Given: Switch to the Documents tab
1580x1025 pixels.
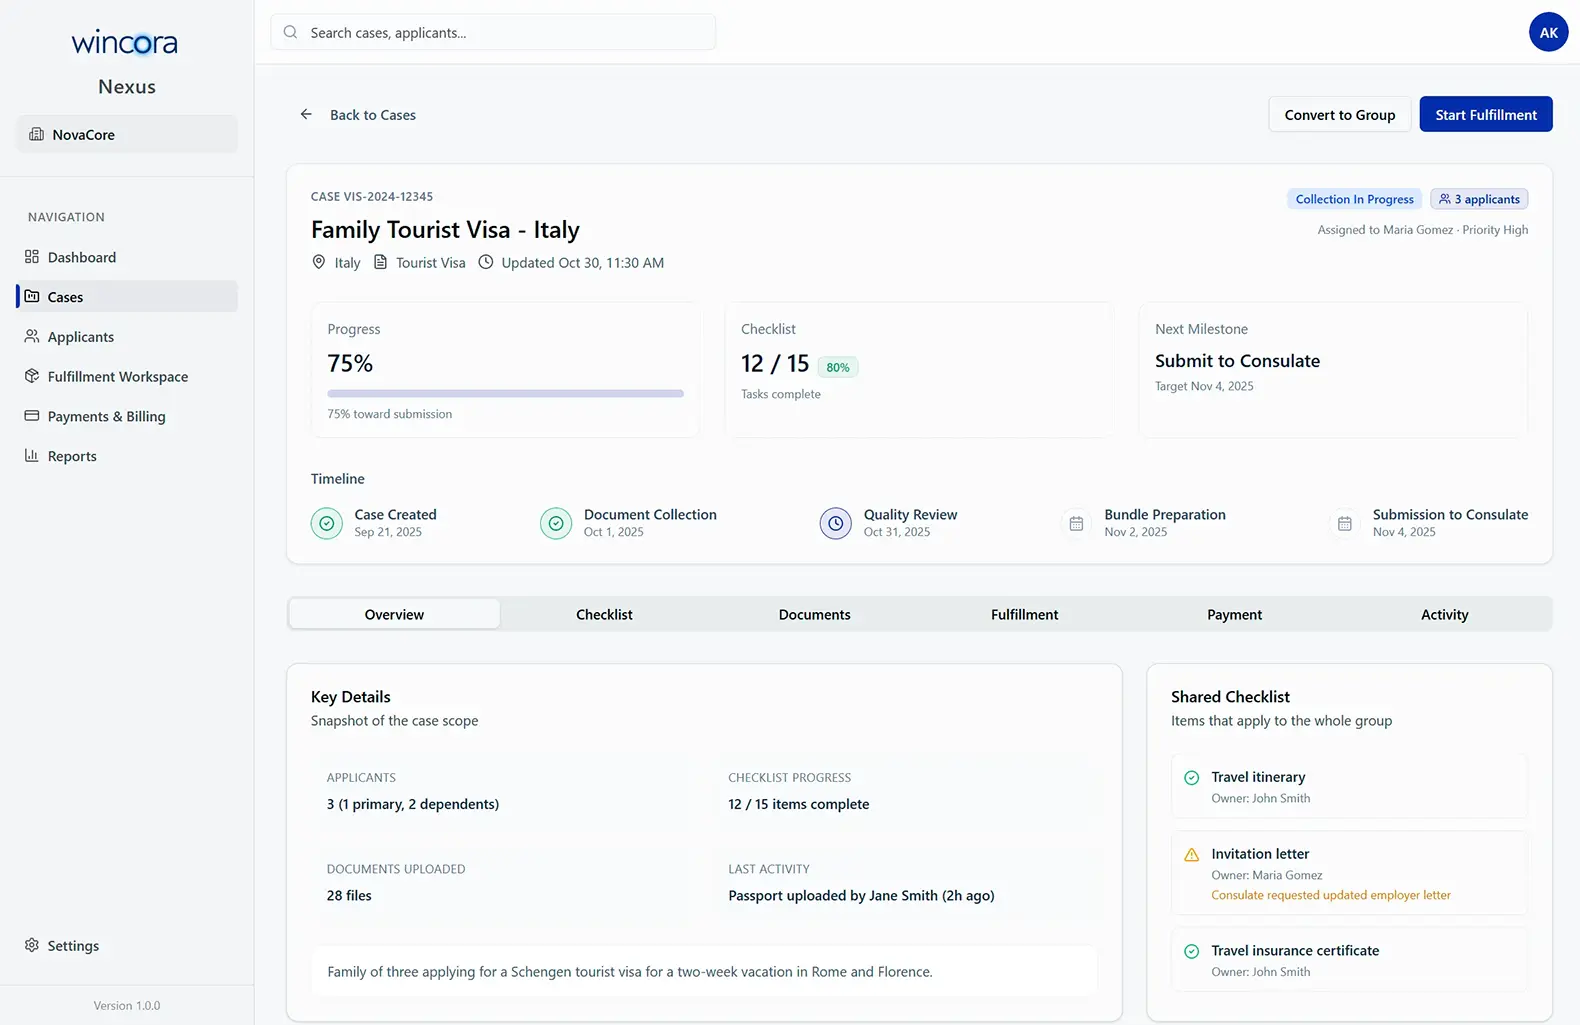Looking at the screenshot, I should [814, 615].
